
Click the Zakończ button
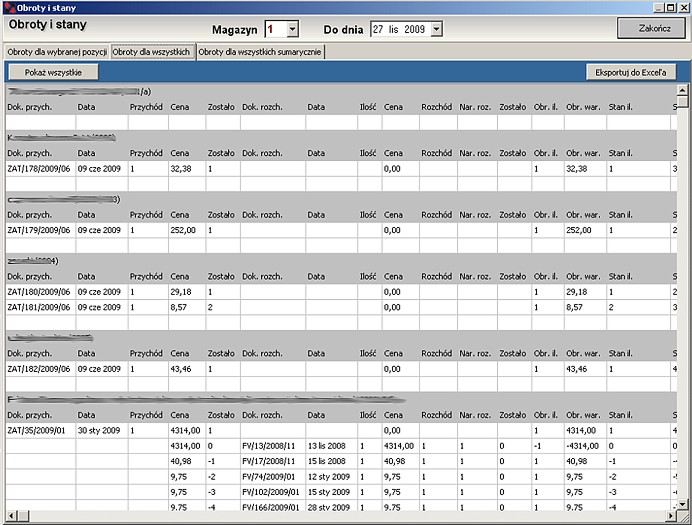point(651,28)
